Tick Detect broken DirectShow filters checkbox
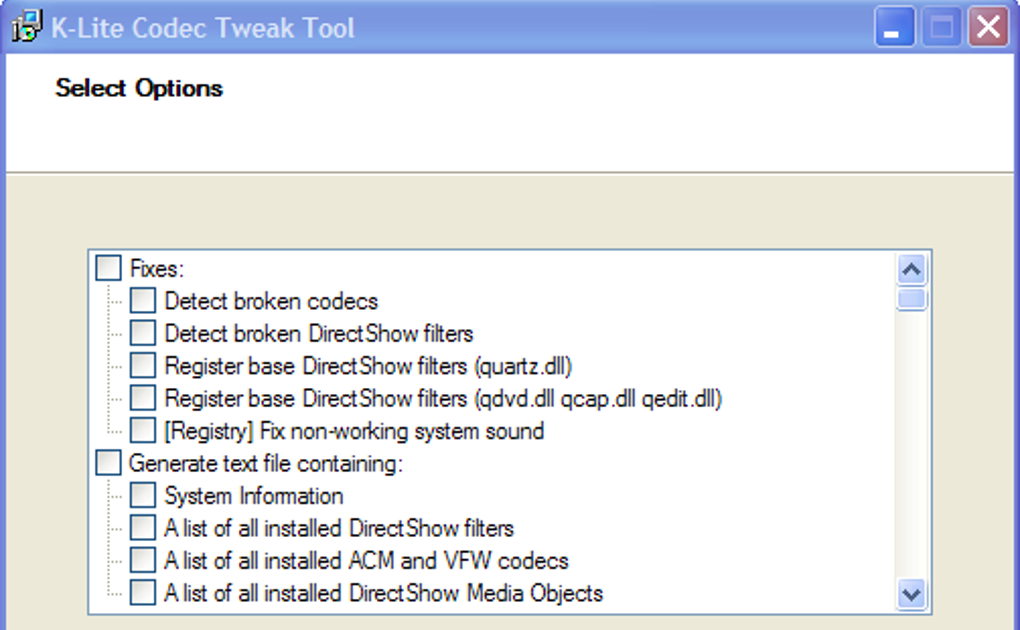 point(143,332)
